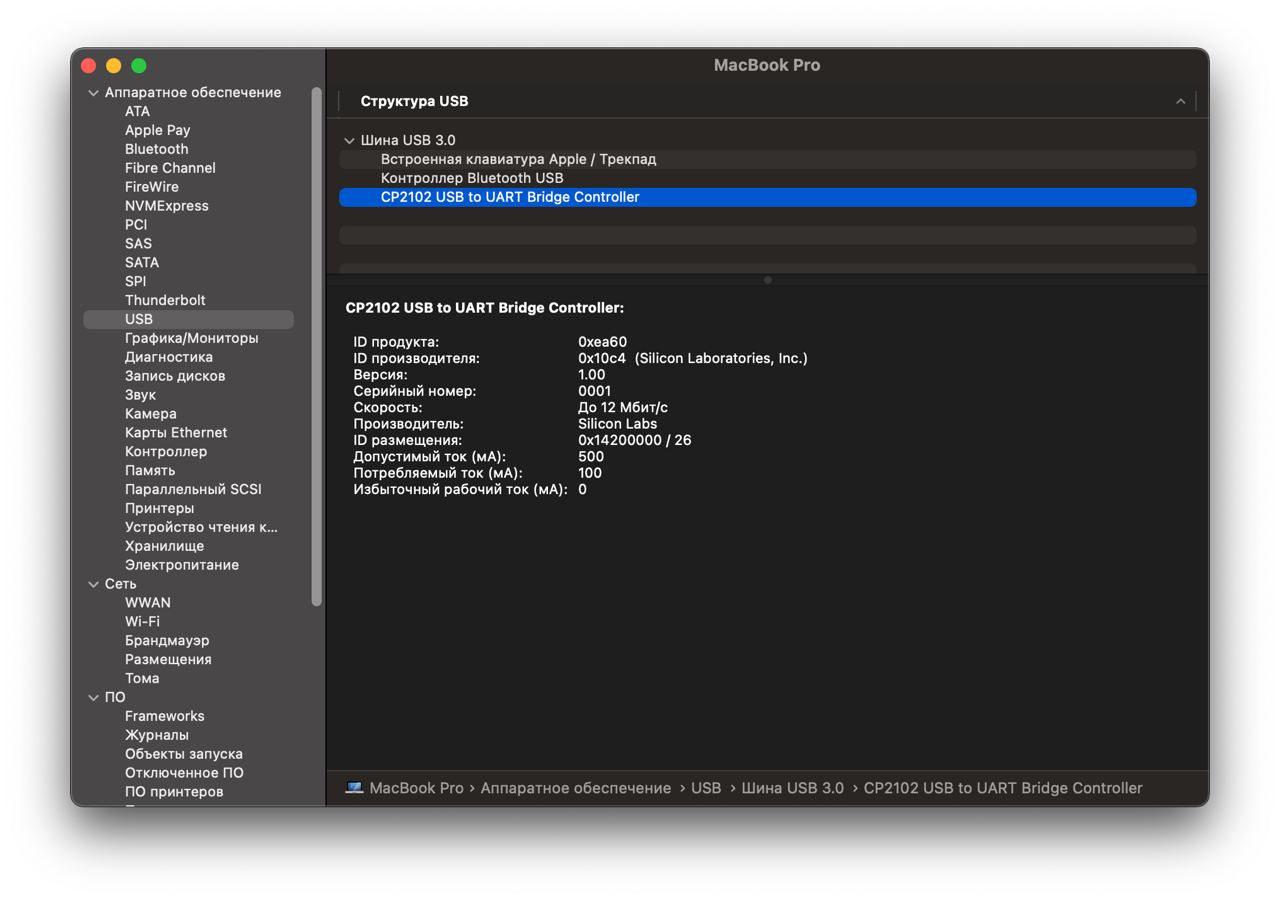
Task: Open the Thunderbolt hardware category
Action: point(165,300)
